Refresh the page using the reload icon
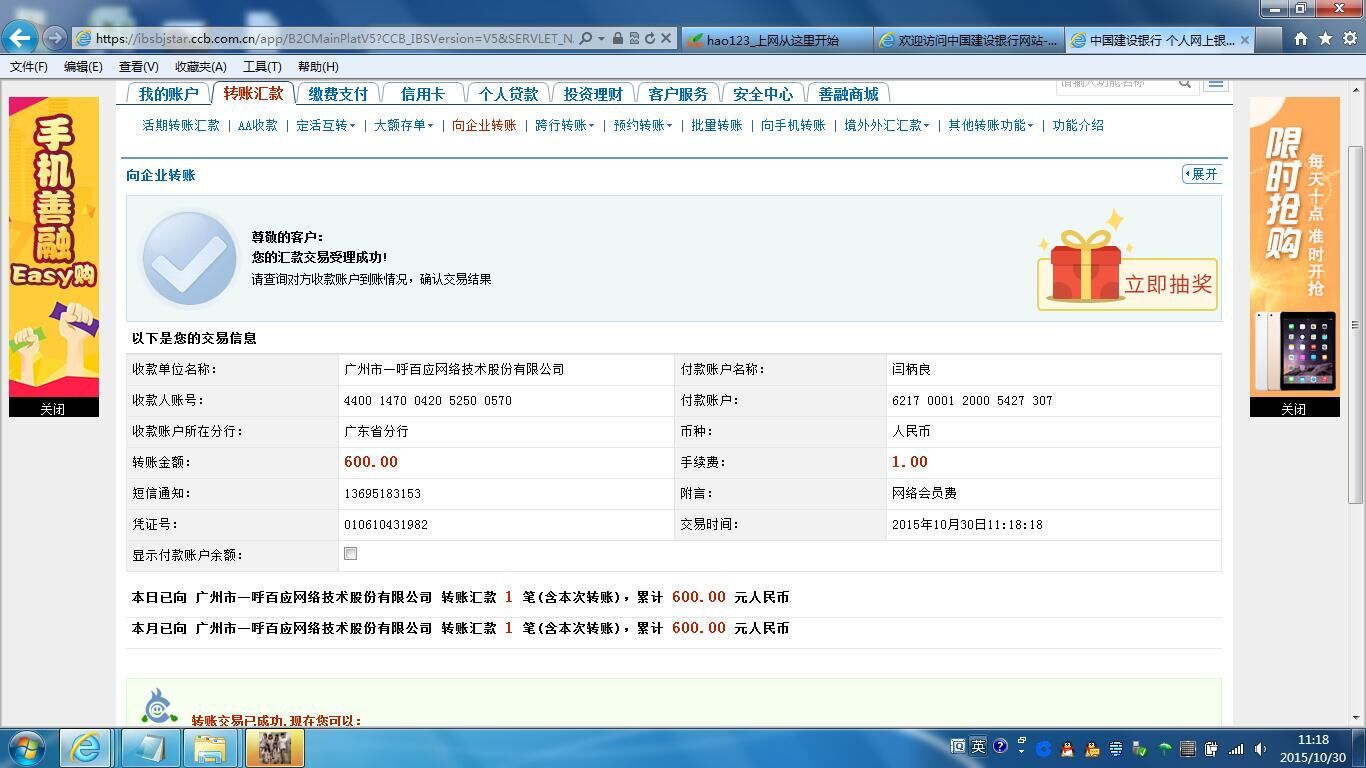Screen dimensions: 1366x768 pos(649,39)
